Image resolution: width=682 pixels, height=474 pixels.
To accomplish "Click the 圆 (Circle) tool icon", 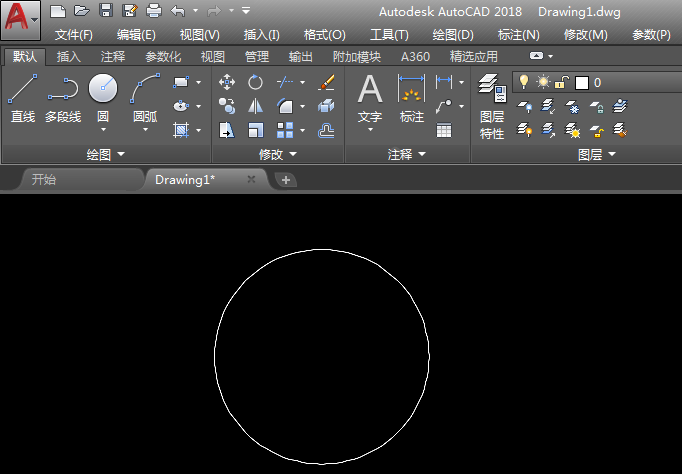I will pos(102,90).
